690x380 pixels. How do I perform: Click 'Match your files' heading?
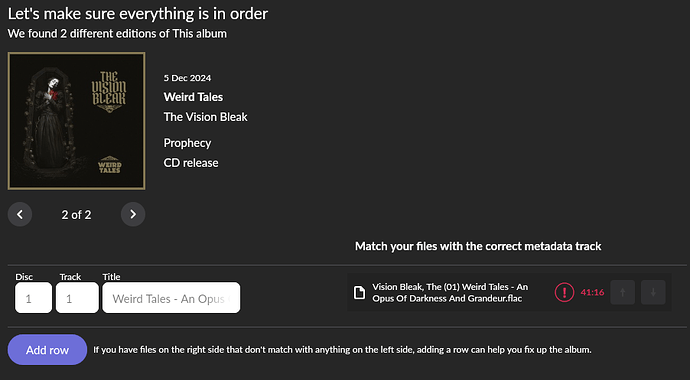478,246
